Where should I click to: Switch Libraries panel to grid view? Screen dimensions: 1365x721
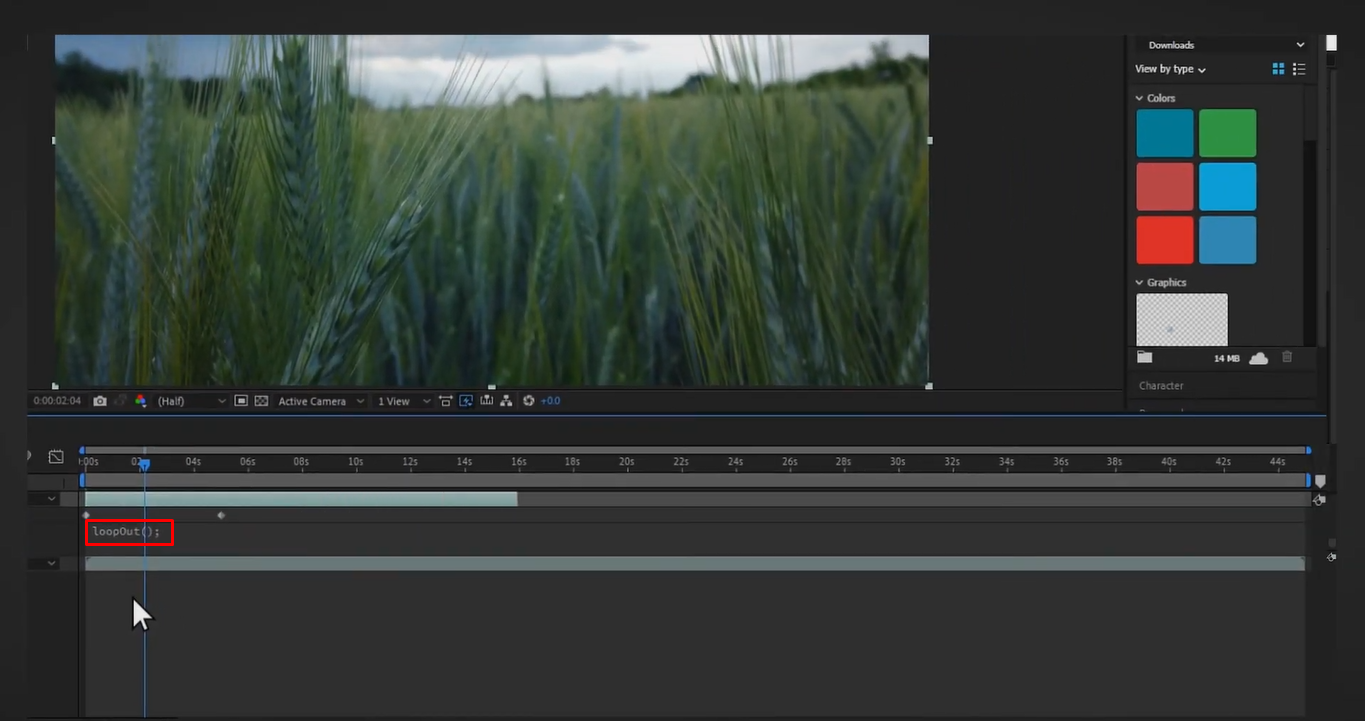[x=1277, y=69]
